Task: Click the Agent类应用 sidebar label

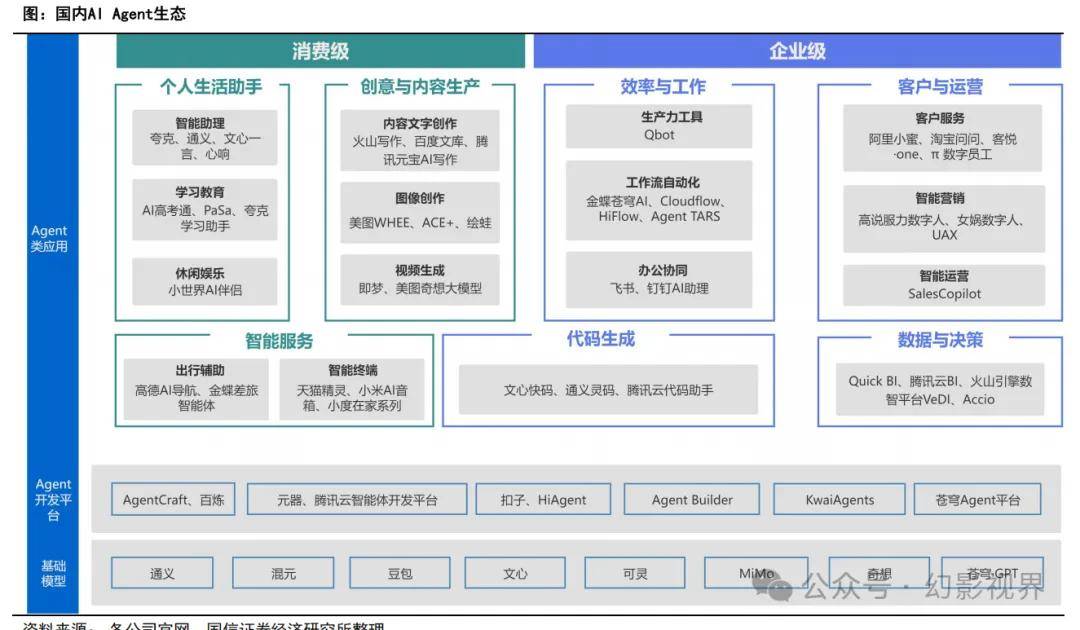Action: pos(49,238)
